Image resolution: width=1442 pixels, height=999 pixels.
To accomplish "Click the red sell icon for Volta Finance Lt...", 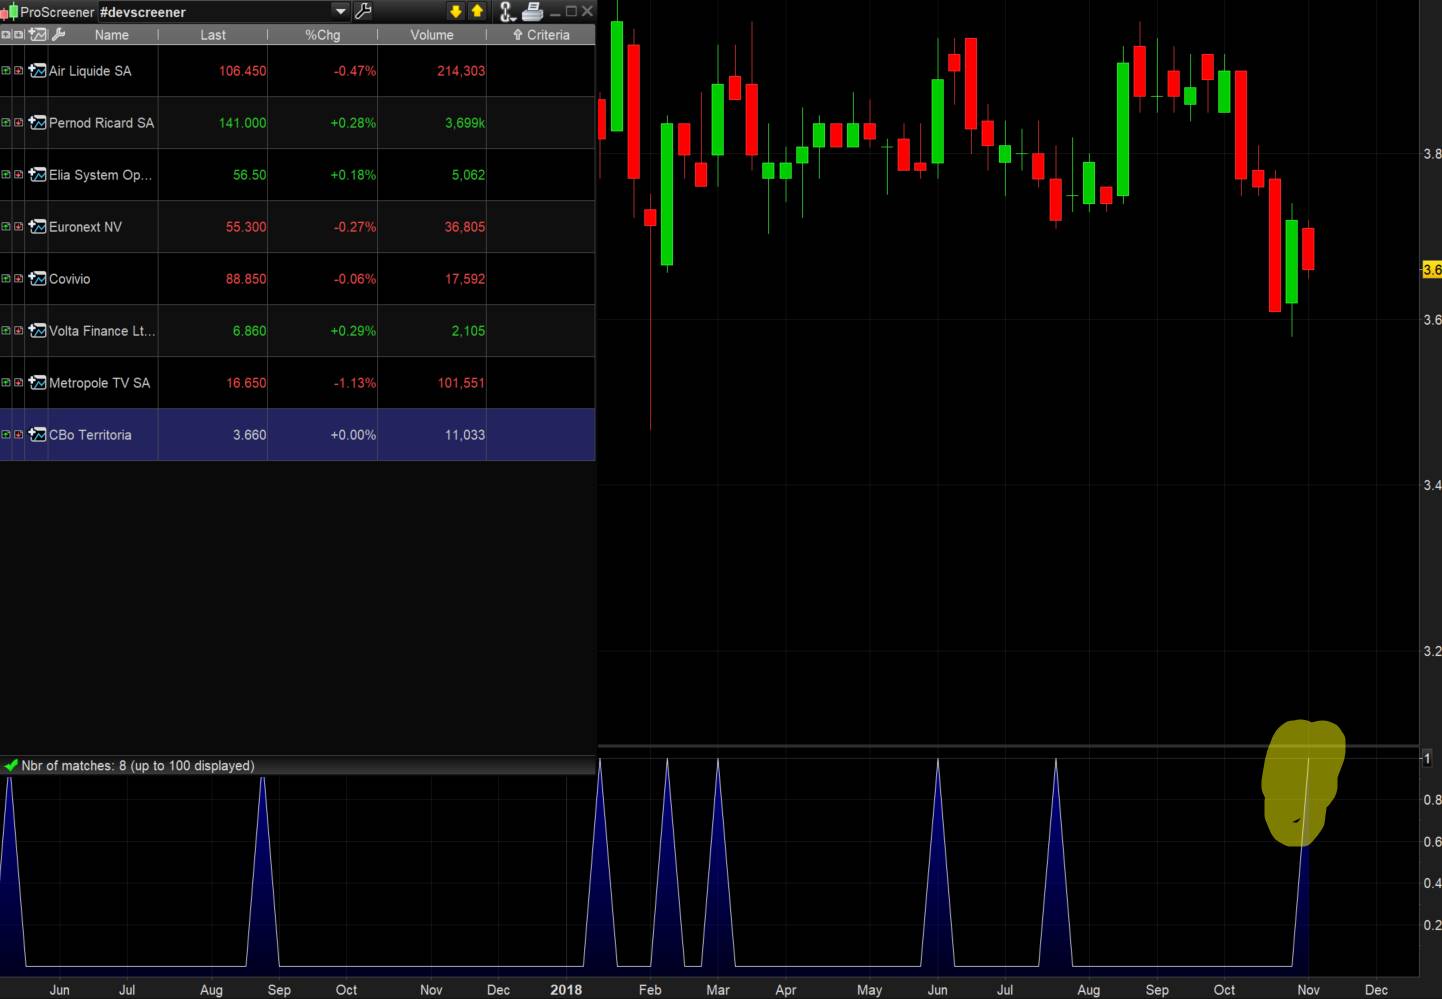I will pos(18,331).
